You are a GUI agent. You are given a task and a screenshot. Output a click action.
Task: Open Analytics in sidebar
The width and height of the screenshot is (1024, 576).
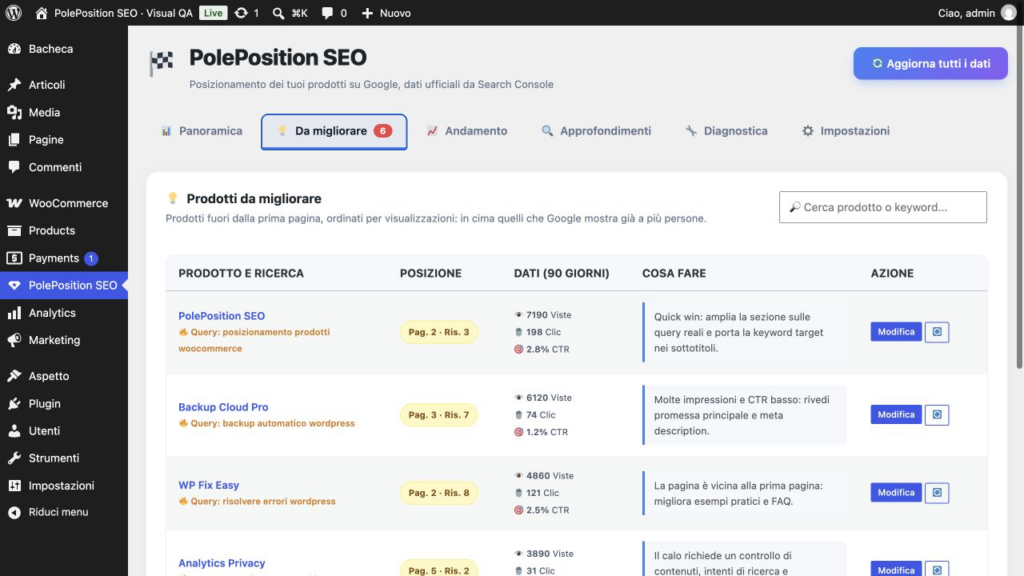64,313
